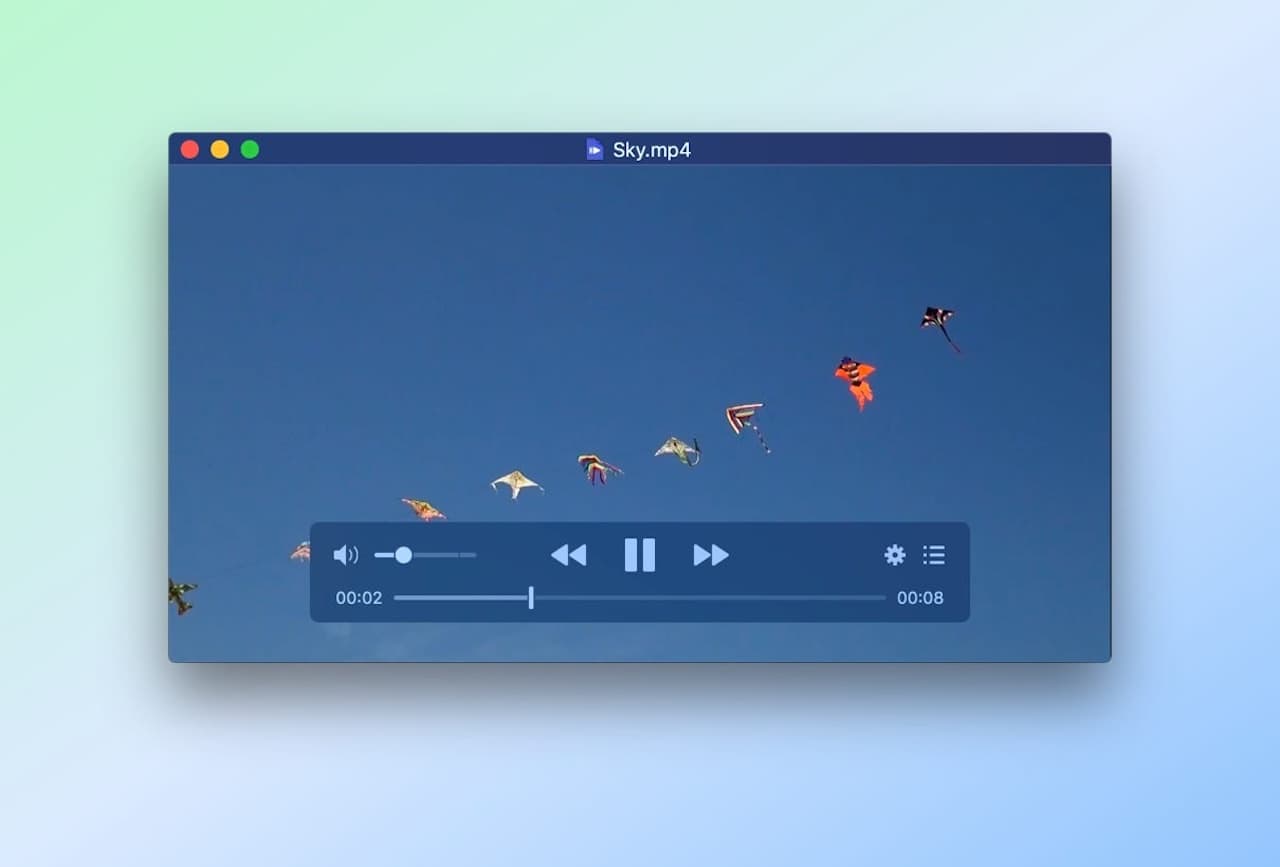Viewport: 1280px width, 867px height.
Task: Fast forward the video
Action: coord(711,555)
